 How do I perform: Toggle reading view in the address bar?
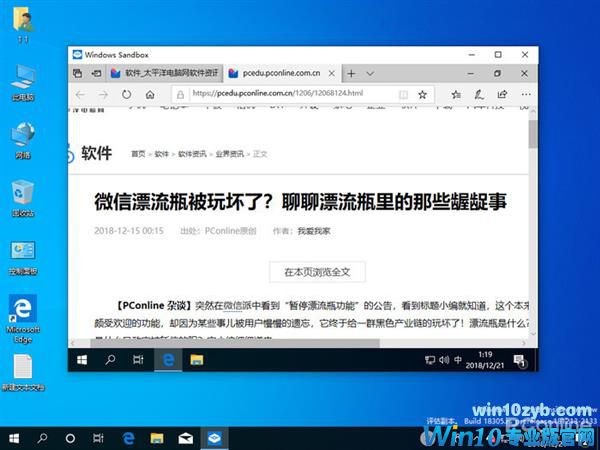click(403, 95)
